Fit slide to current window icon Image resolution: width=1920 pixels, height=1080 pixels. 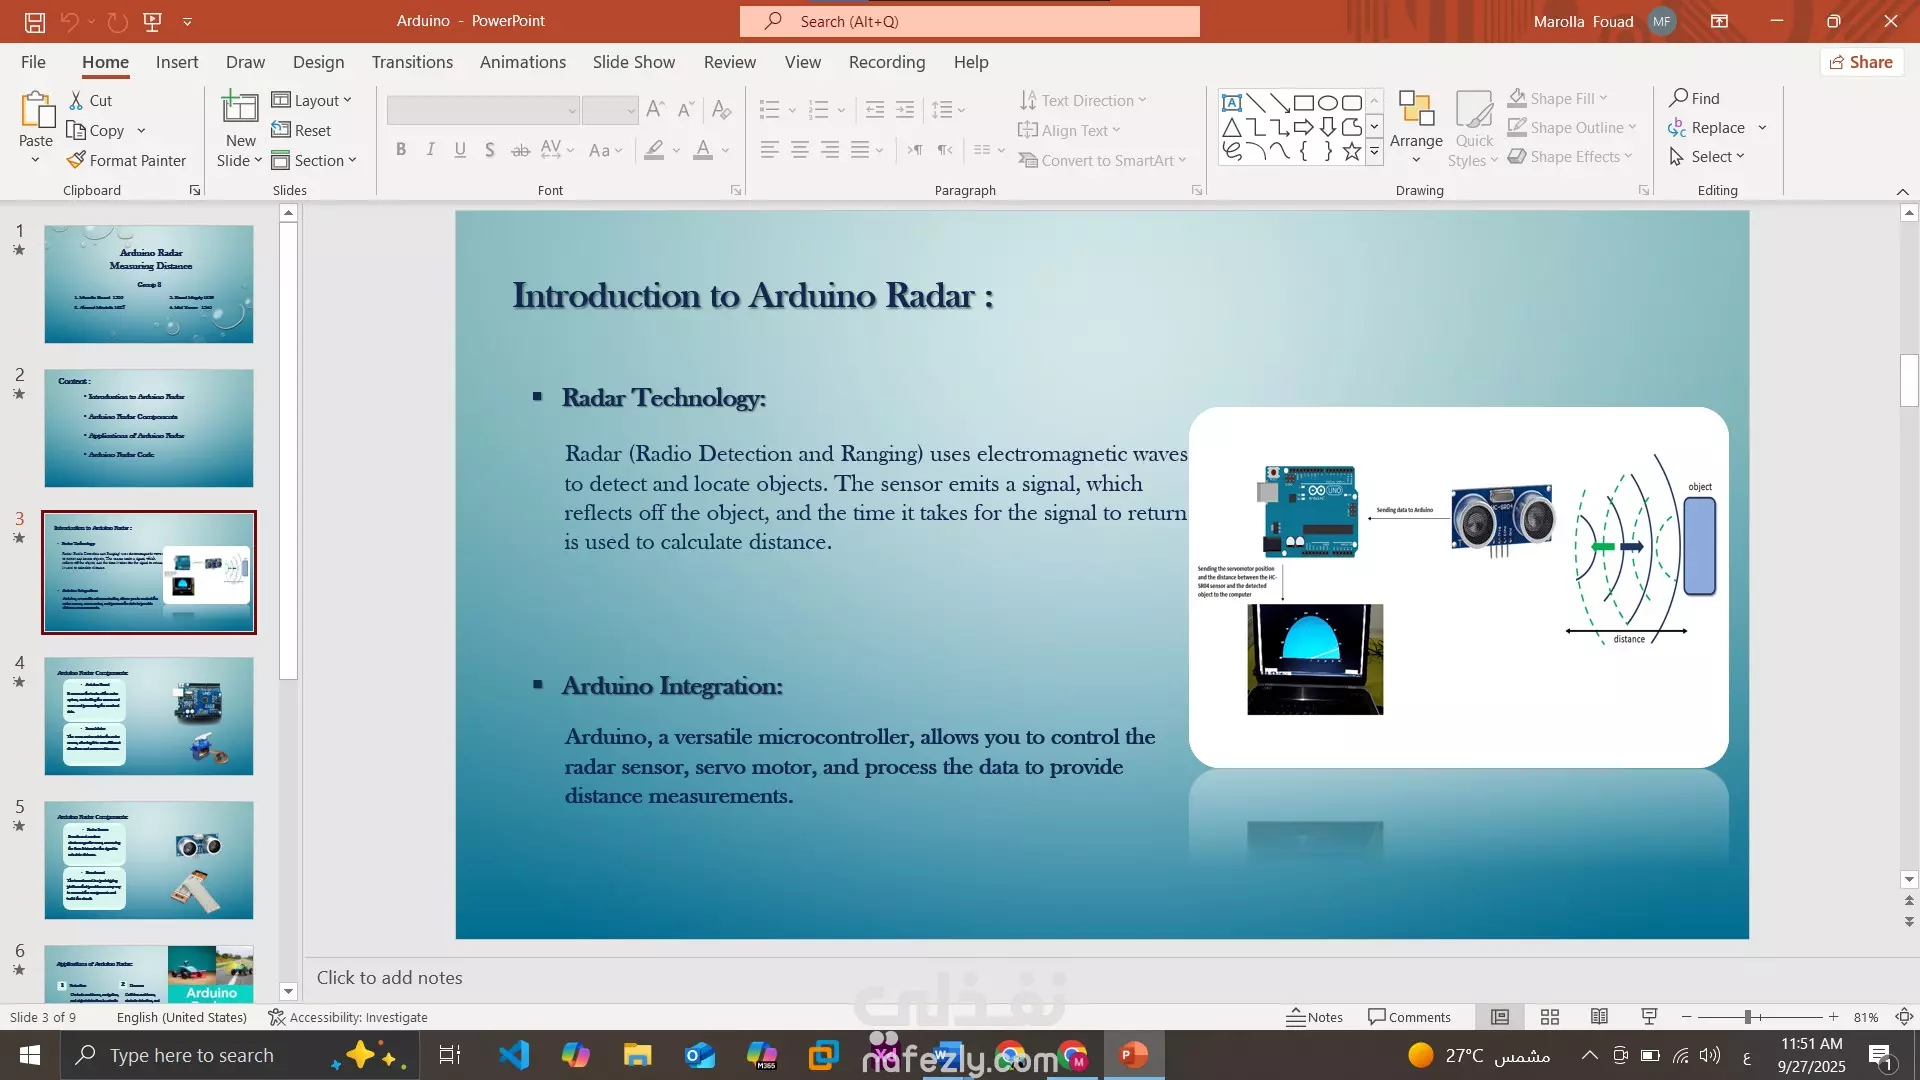(1904, 1017)
